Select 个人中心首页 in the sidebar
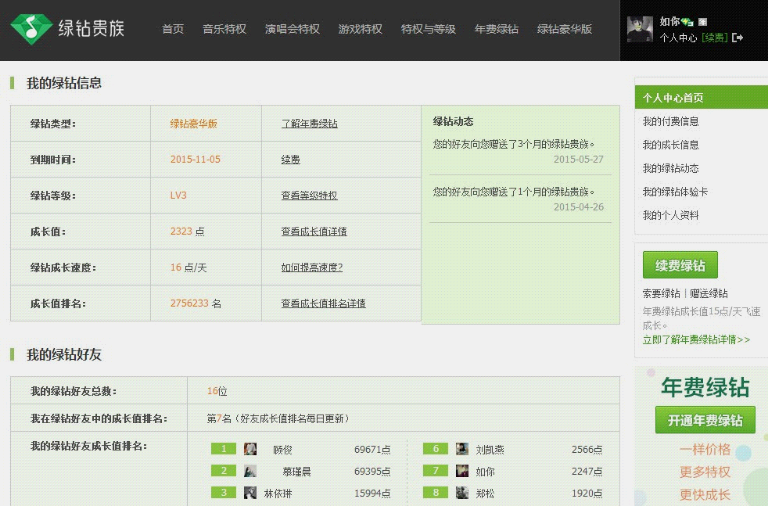Image resolution: width=768 pixels, height=506 pixels. click(x=701, y=97)
